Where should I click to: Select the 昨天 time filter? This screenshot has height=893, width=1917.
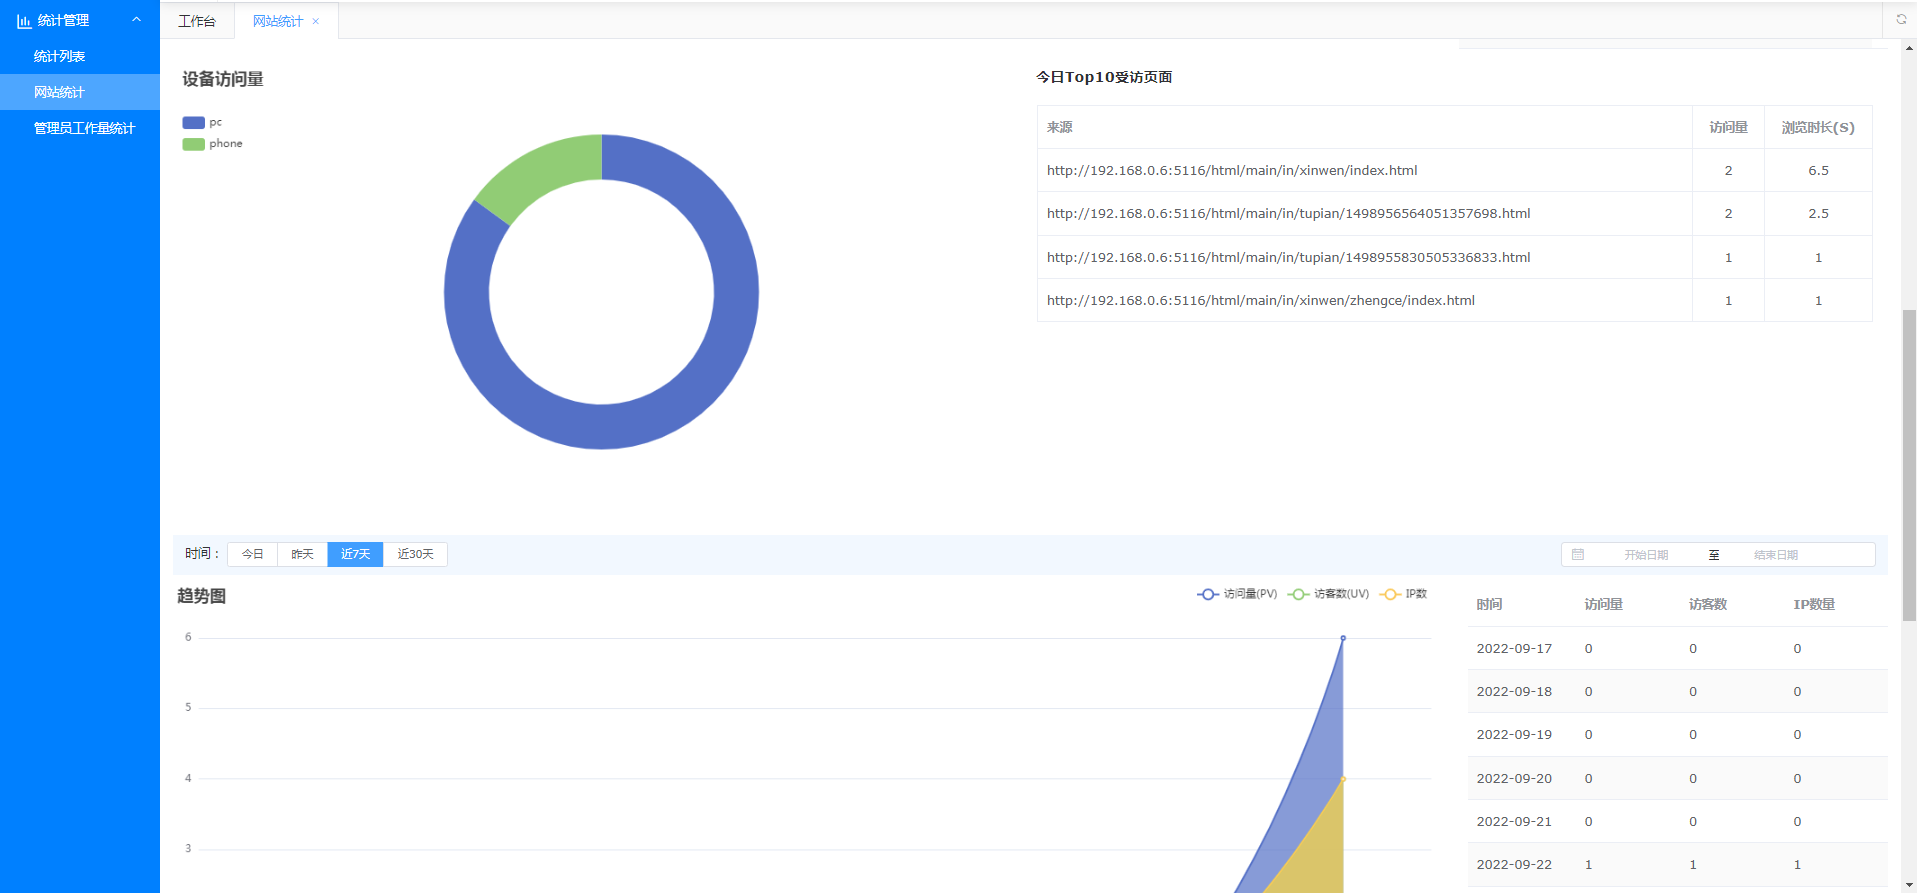point(302,554)
